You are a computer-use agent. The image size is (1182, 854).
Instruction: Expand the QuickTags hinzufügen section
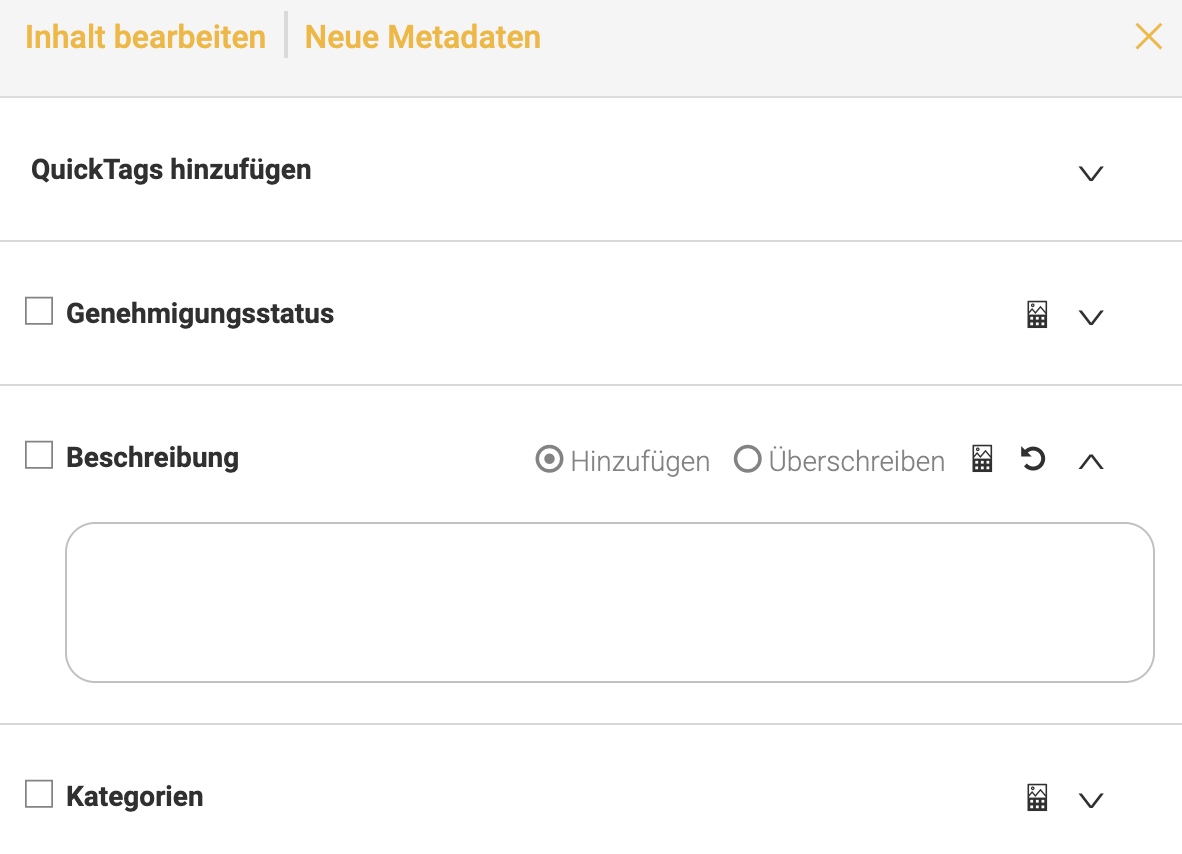1091,173
